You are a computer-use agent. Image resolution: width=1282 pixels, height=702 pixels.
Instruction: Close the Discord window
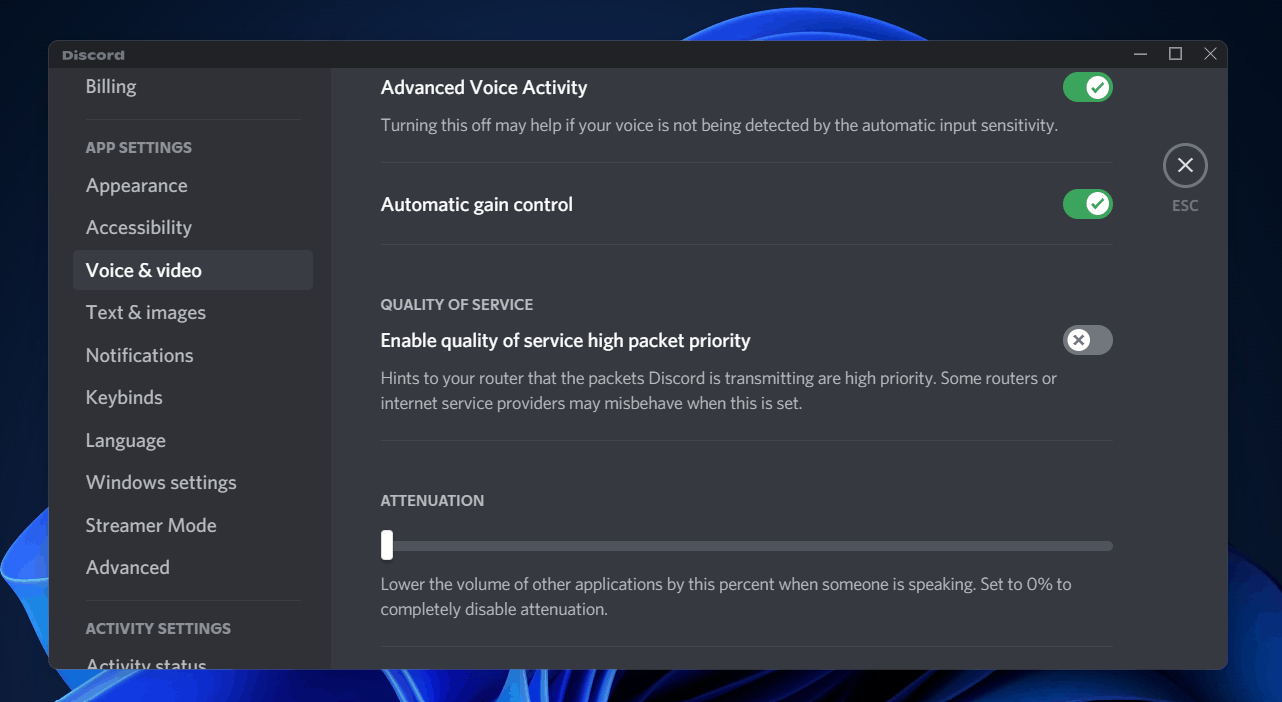(x=1210, y=54)
